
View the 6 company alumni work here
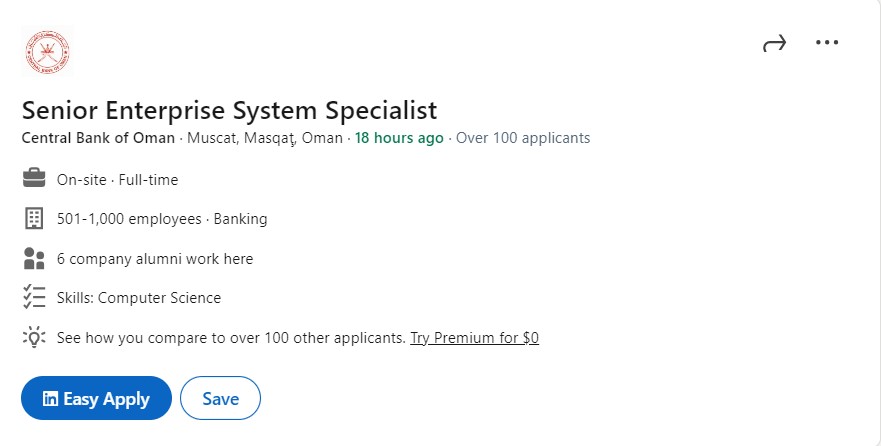[x=155, y=259]
